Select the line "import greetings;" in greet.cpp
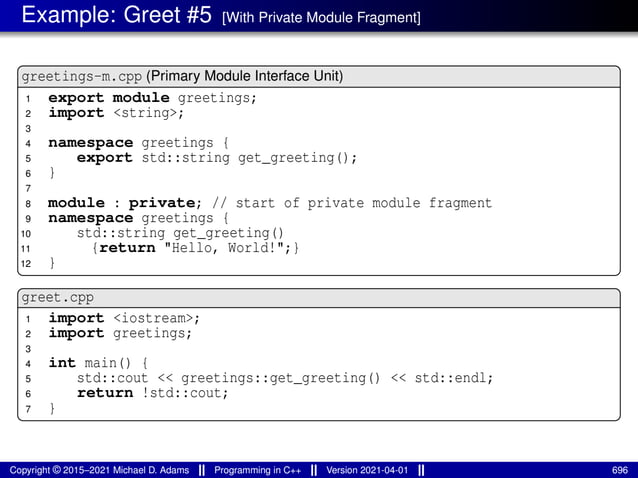This screenshot has height=478, width=638. pos(120,333)
